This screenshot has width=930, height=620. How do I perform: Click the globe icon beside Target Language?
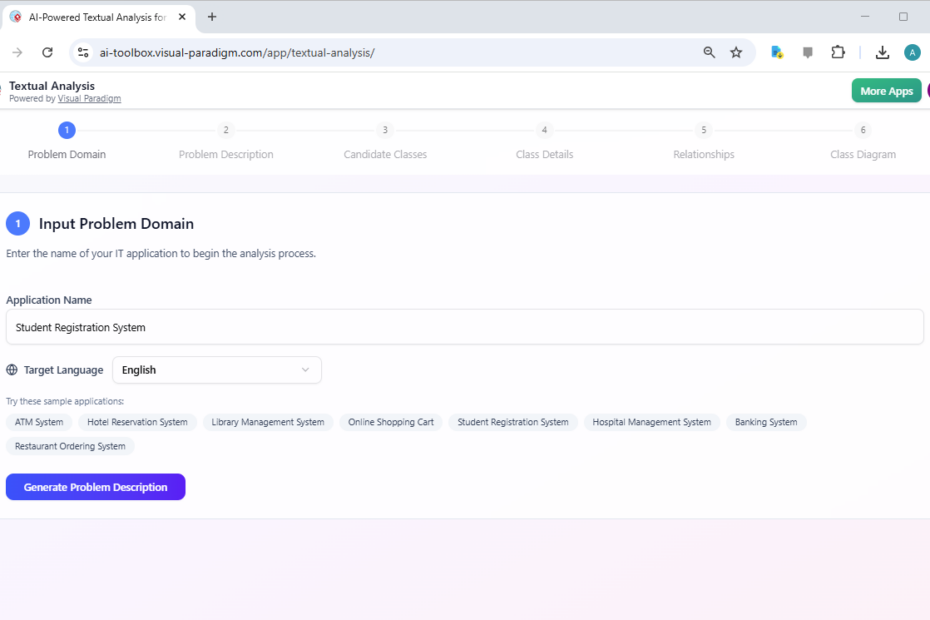pos(12,369)
